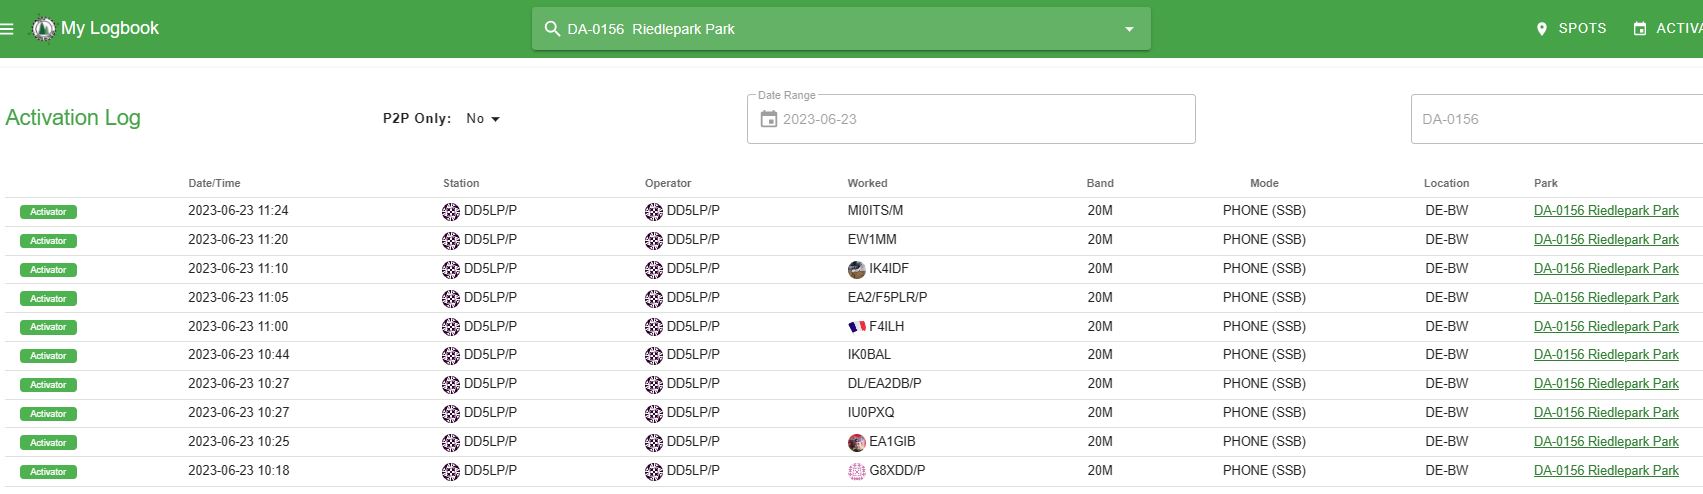
Task: Expand the park search dropdown arrow
Action: coord(1129,29)
